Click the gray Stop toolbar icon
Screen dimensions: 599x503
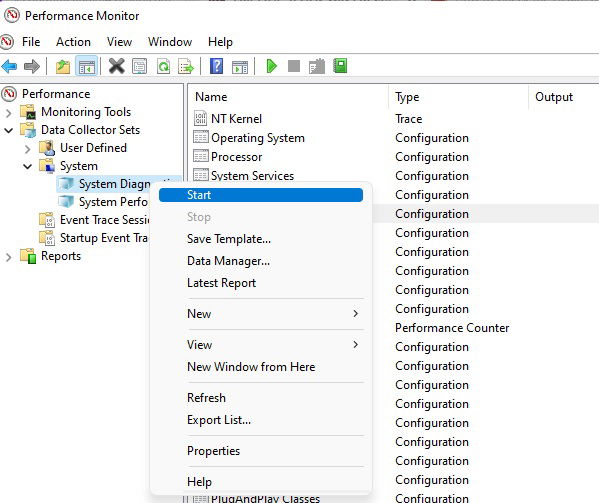click(x=294, y=66)
